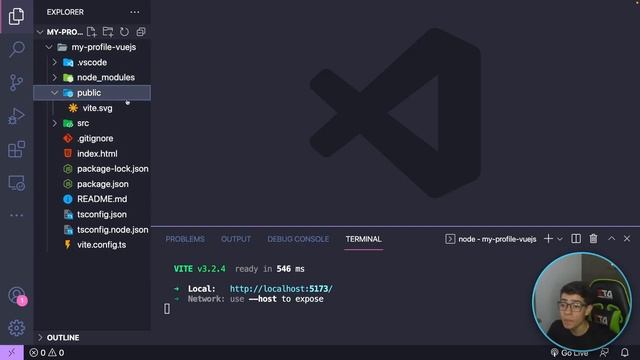640x360 pixels.
Task: Open the notifications bell
Action: (x=625, y=353)
